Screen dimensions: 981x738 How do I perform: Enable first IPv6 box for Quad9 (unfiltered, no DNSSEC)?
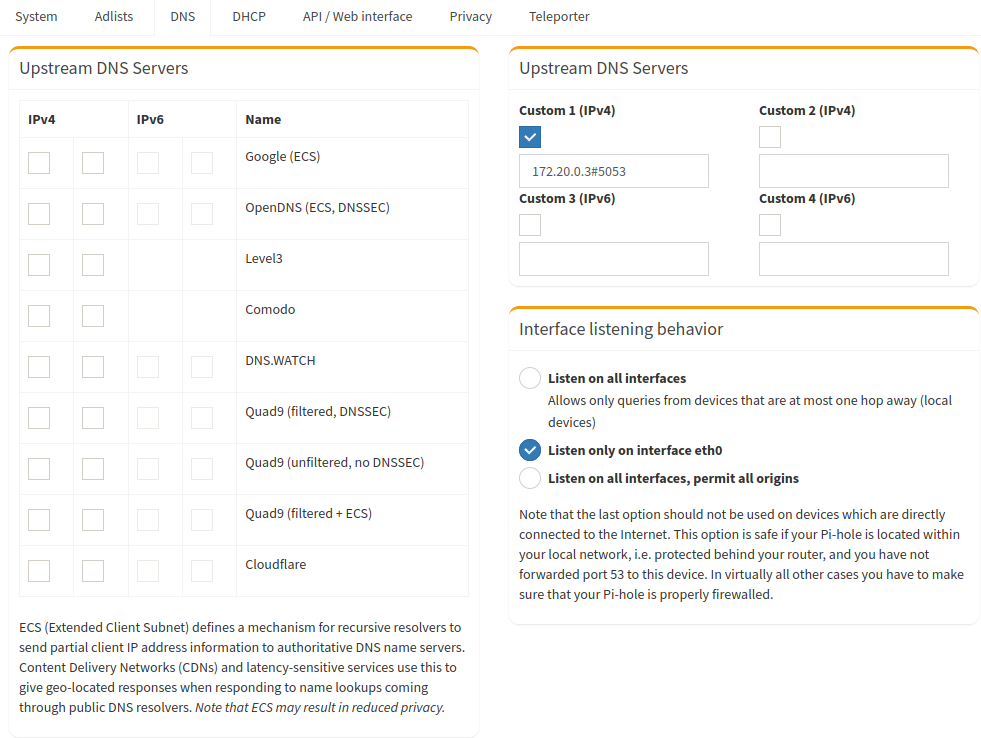coord(148,468)
